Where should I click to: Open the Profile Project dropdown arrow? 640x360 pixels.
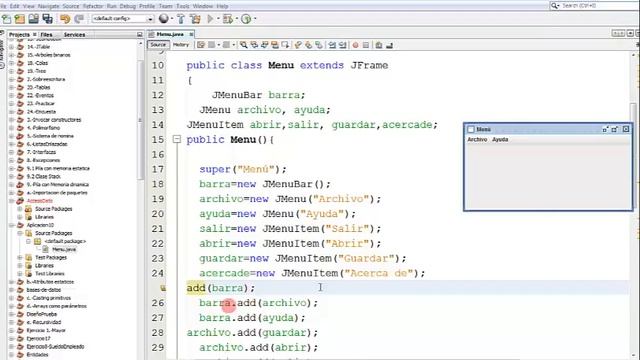coord(255,19)
